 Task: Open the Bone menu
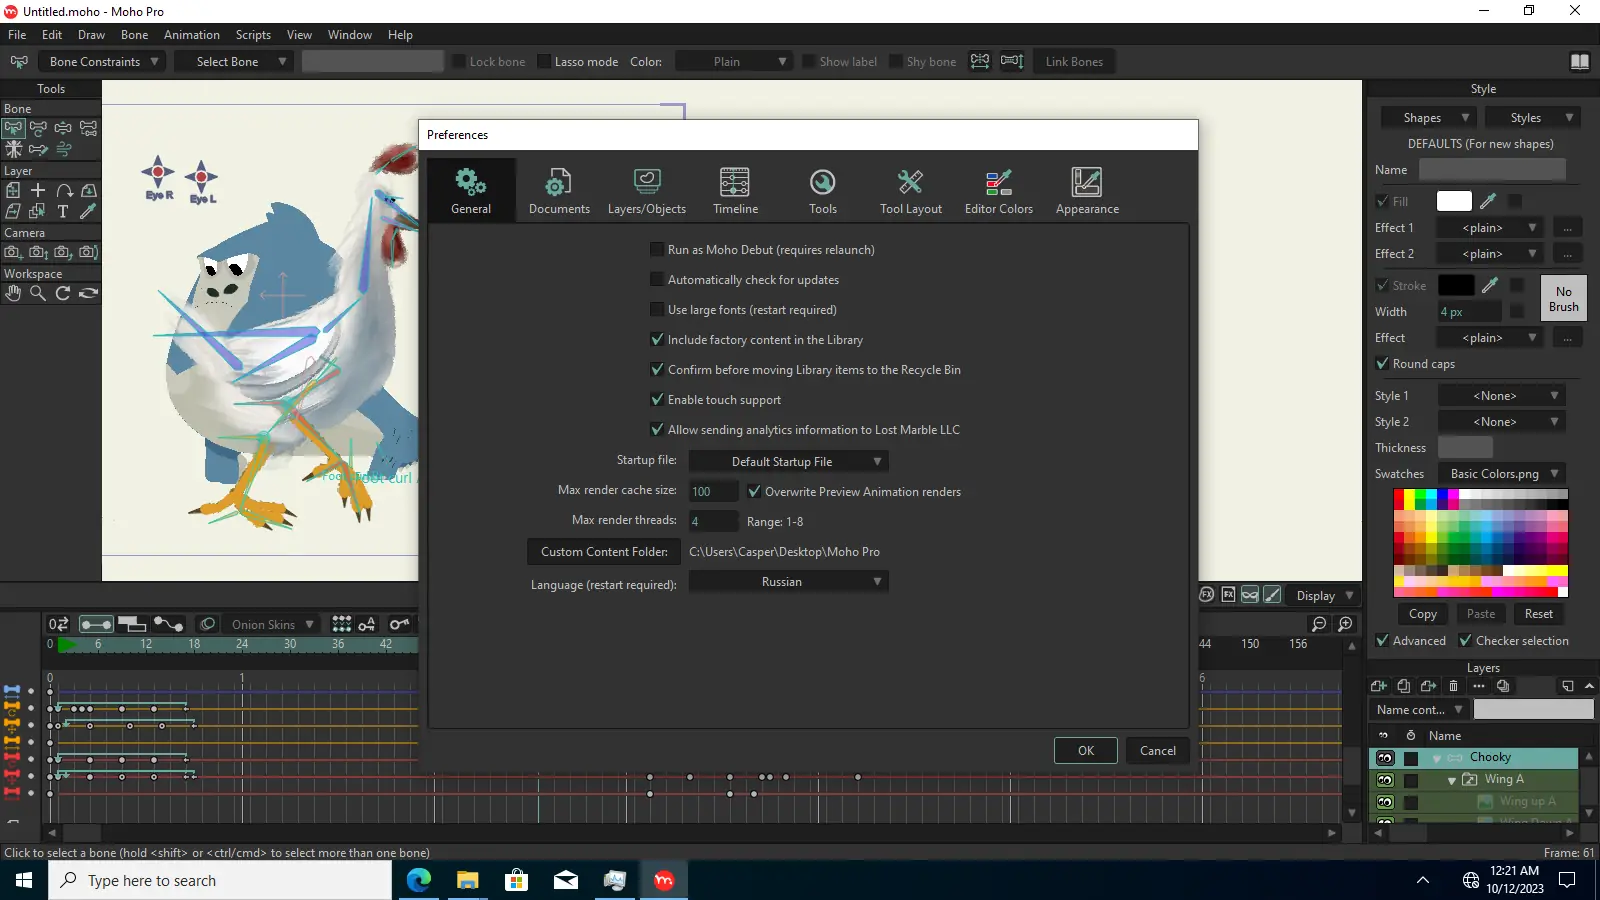[135, 35]
